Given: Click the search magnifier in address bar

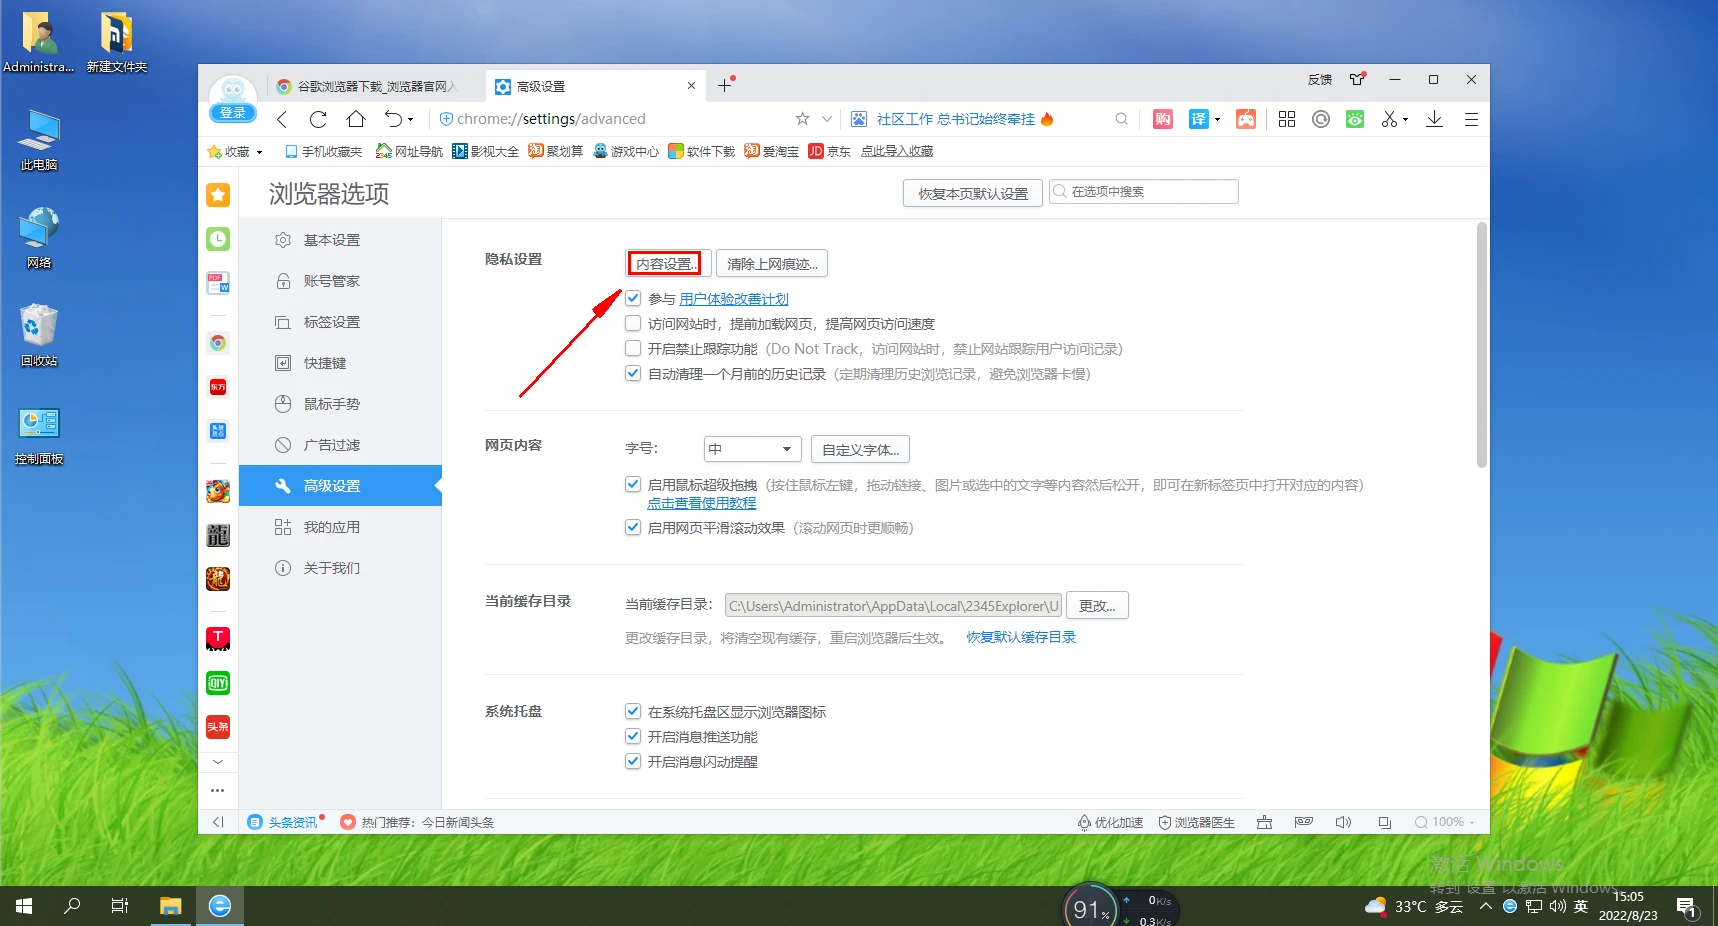Looking at the screenshot, I should tap(1122, 119).
